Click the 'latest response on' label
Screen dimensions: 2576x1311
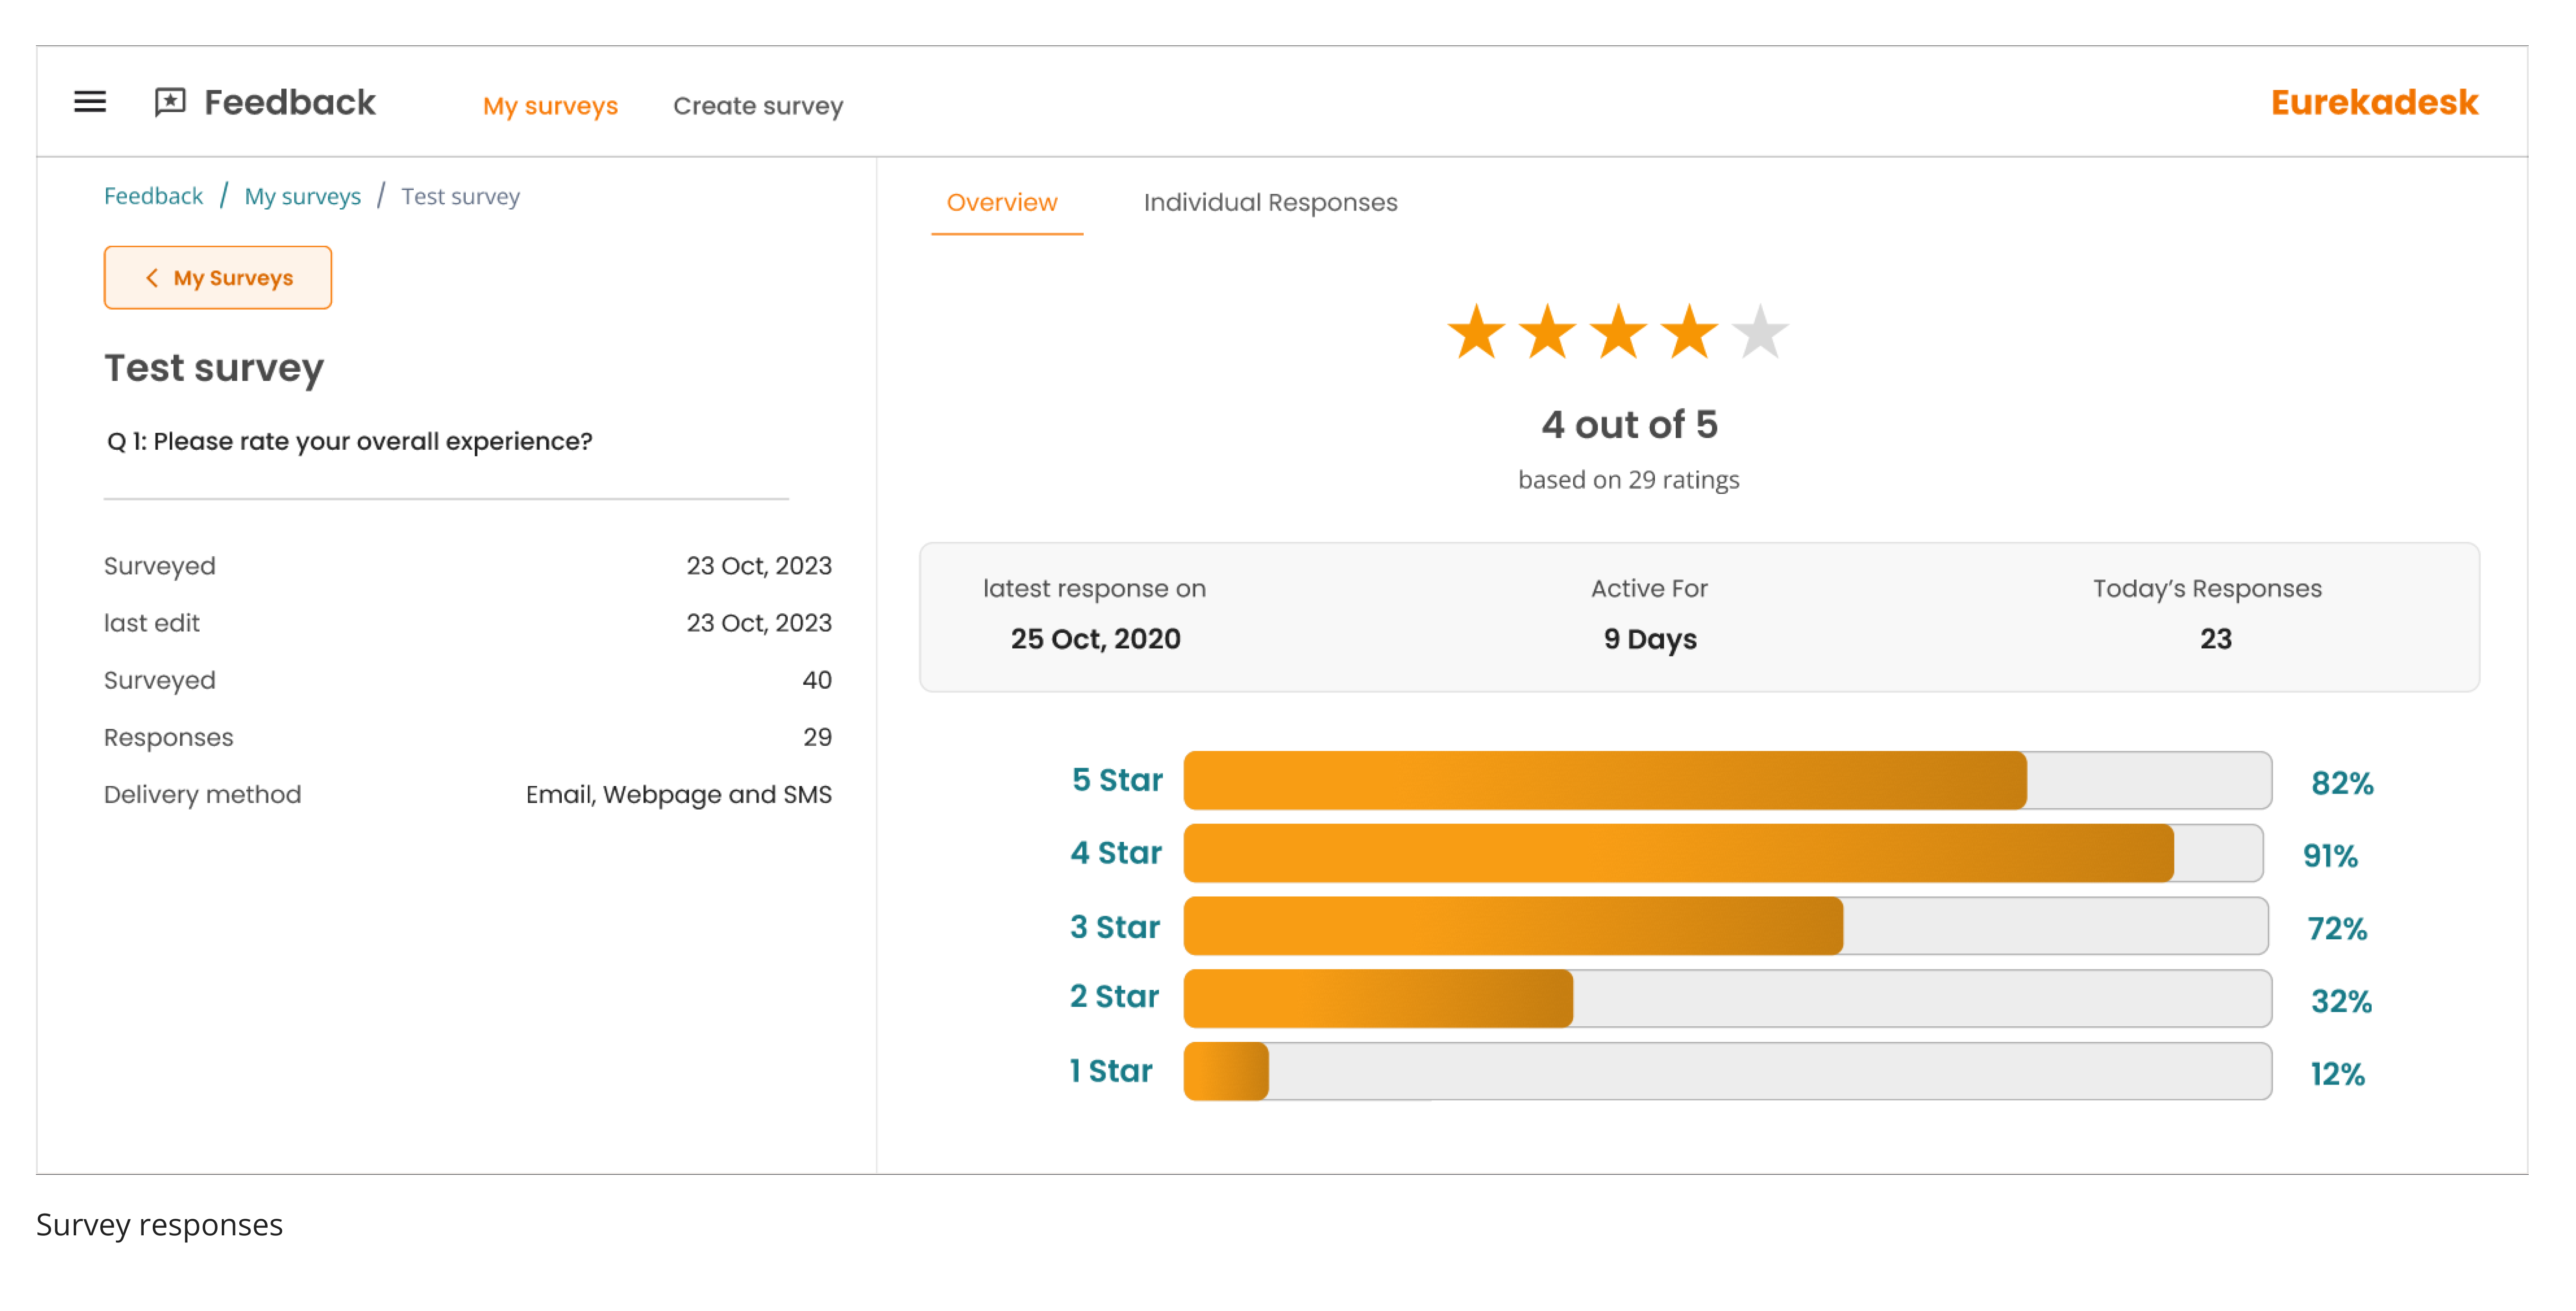click(1094, 588)
